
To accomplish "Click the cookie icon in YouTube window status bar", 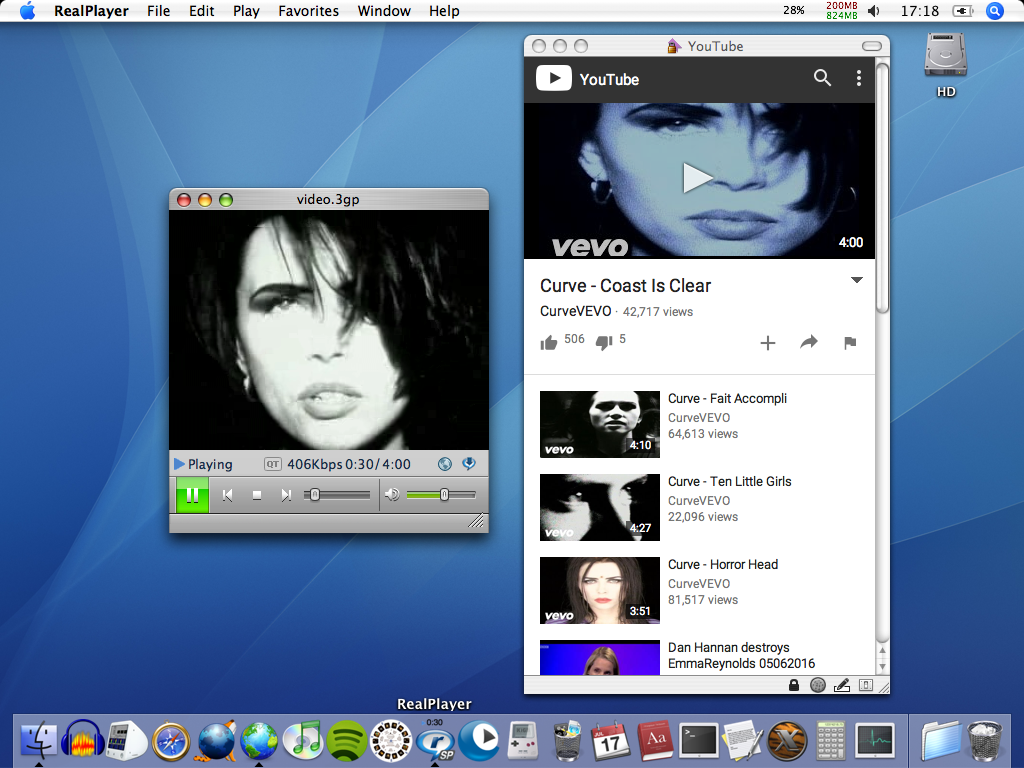I will 818,685.
